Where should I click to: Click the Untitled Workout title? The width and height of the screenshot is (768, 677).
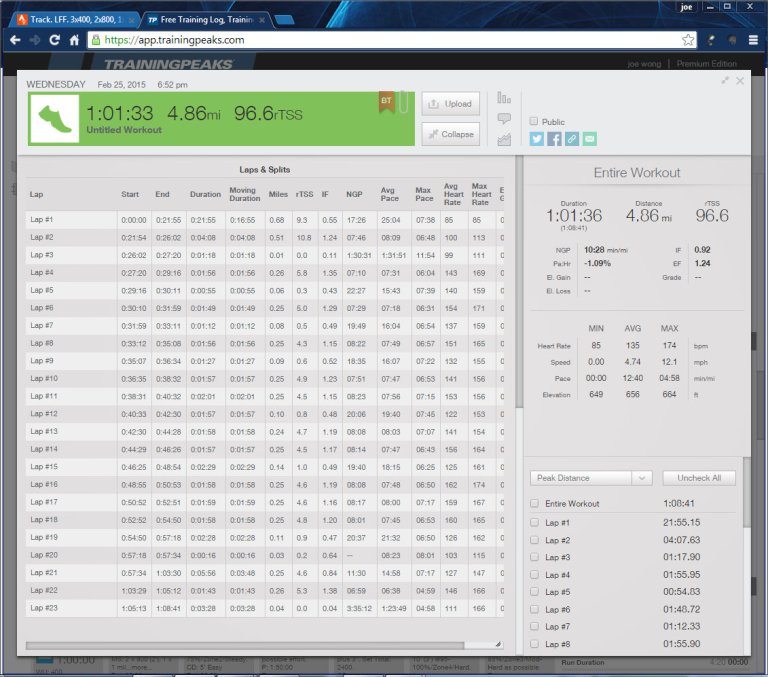coord(124,130)
